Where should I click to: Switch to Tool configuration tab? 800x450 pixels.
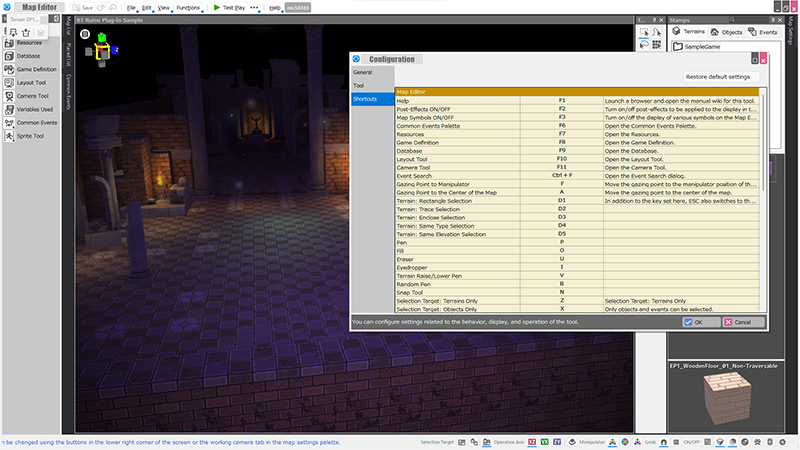pos(372,86)
